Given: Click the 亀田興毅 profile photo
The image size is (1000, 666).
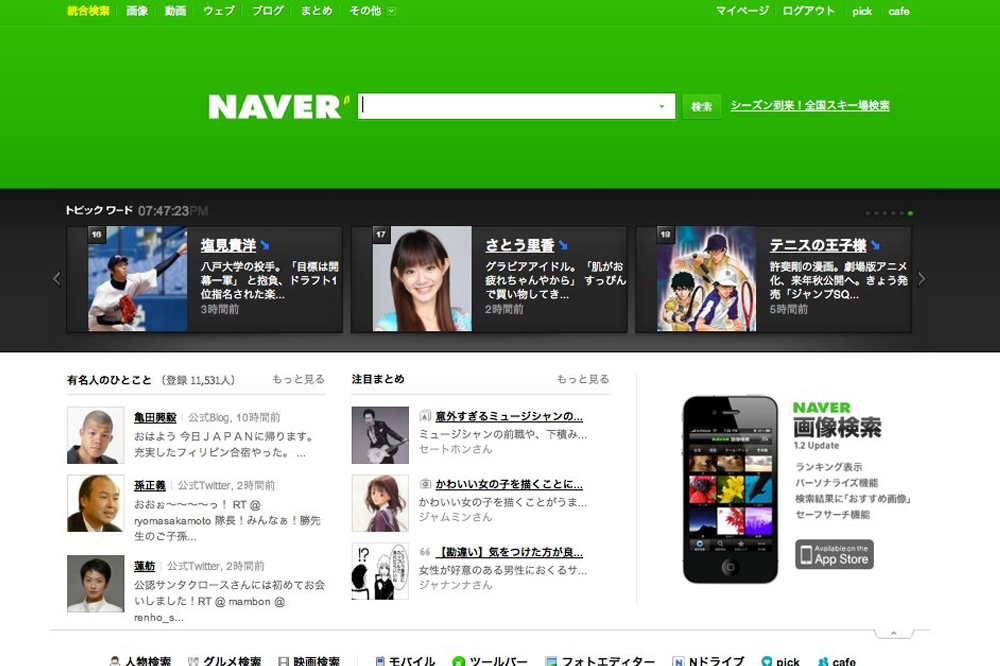Looking at the screenshot, I should tap(96, 435).
